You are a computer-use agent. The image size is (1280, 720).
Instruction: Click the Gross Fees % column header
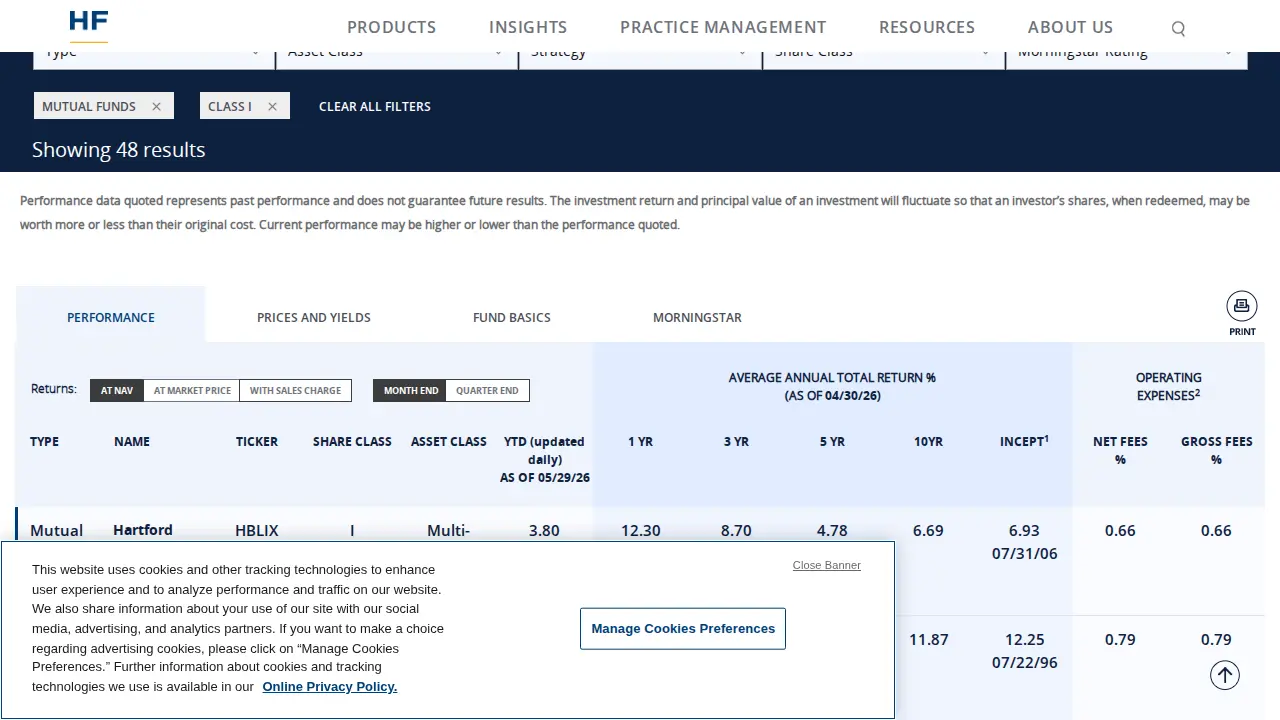[x=1216, y=450]
